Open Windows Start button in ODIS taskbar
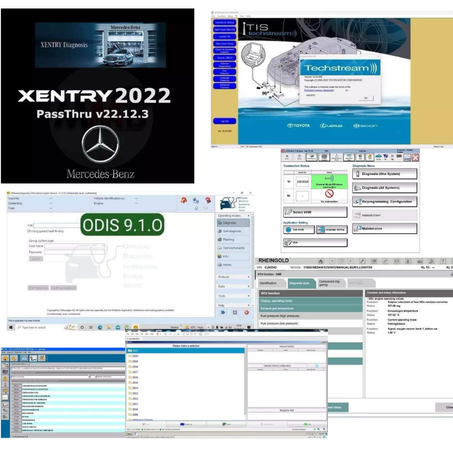This screenshot has height=453, width=453. (11, 327)
